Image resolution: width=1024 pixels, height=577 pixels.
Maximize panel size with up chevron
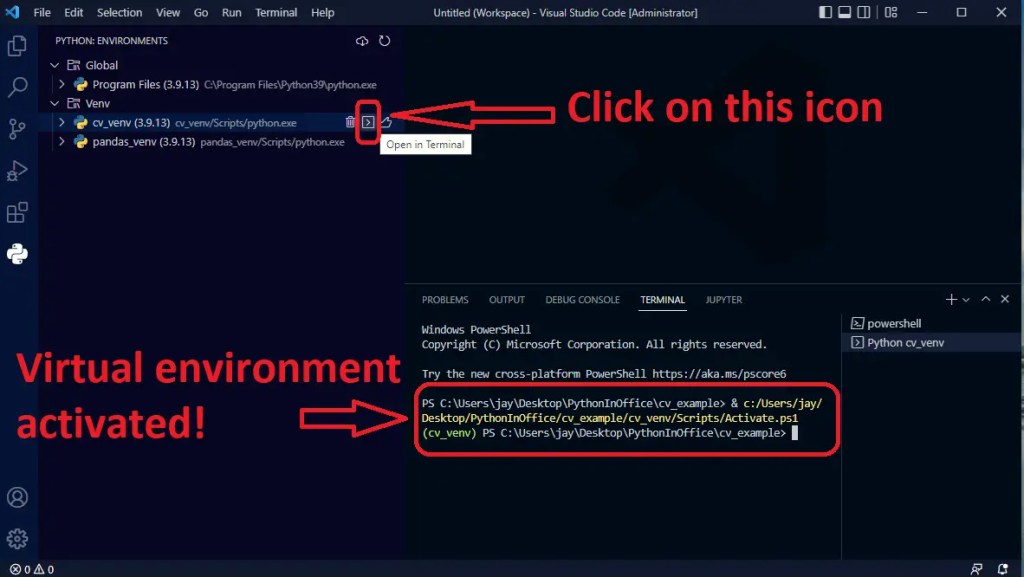[986, 299]
